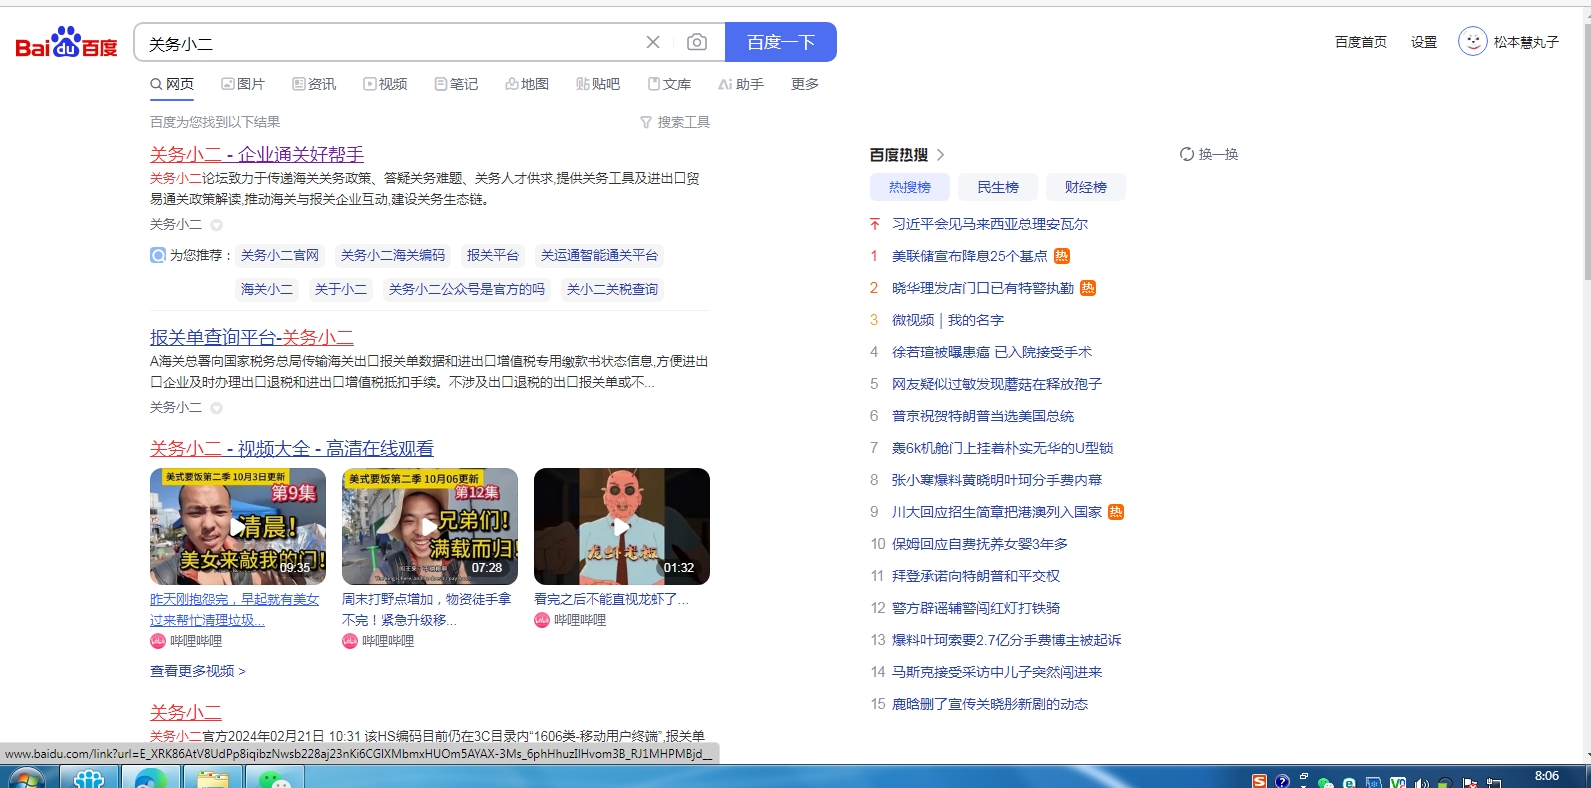The image size is (1591, 788).
Task: Select suggestion 关务小二海关编码
Action: coord(393,255)
